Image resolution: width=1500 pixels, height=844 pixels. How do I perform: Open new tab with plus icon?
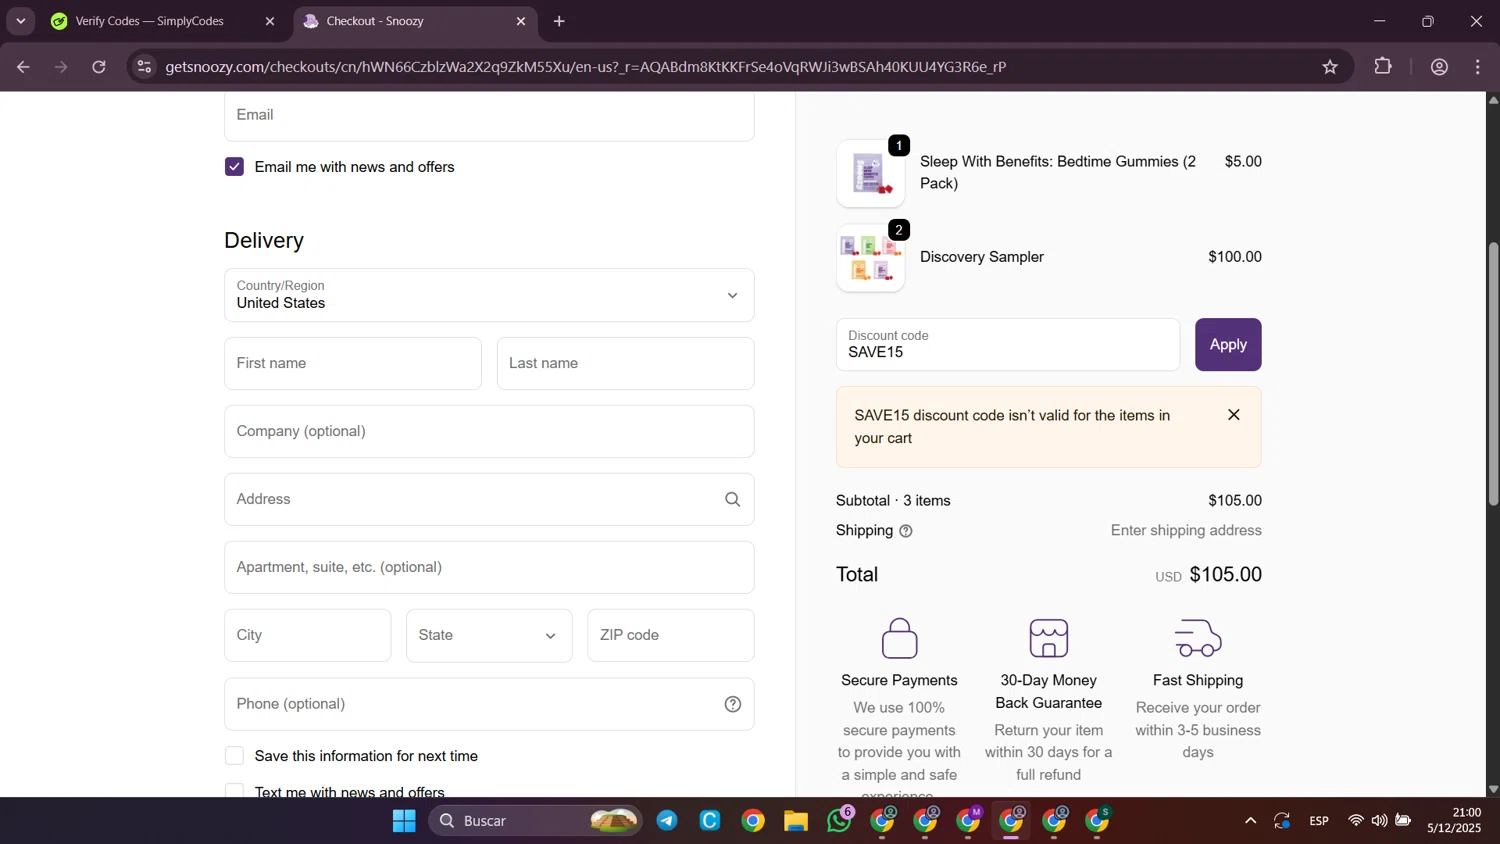click(x=559, y=21)
